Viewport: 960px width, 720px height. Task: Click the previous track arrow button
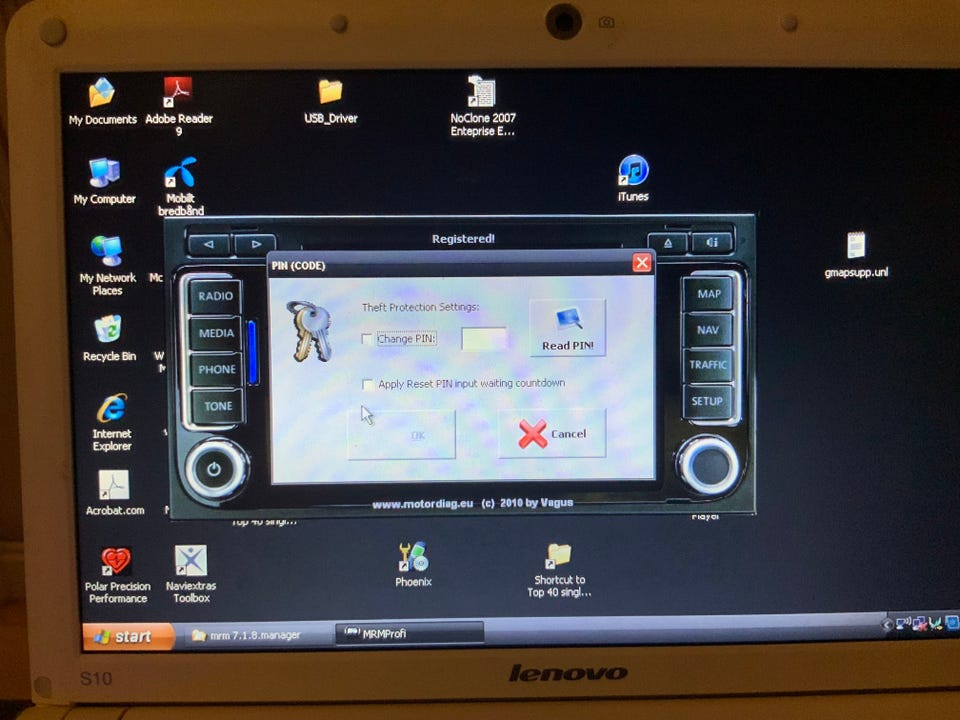[x=209, y=244]
